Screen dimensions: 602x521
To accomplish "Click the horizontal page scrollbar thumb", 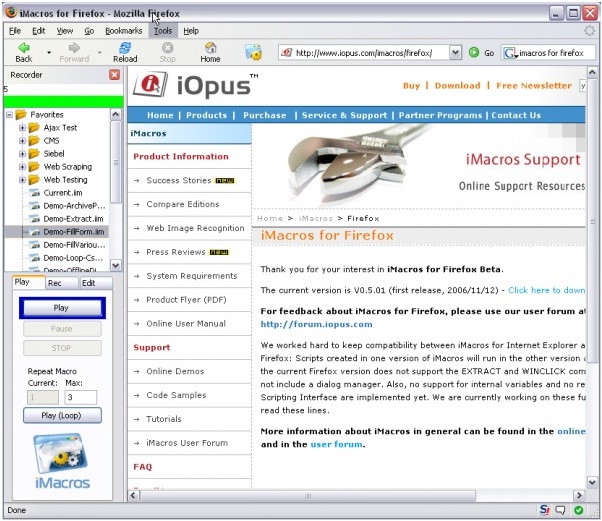I will (308, 496).
